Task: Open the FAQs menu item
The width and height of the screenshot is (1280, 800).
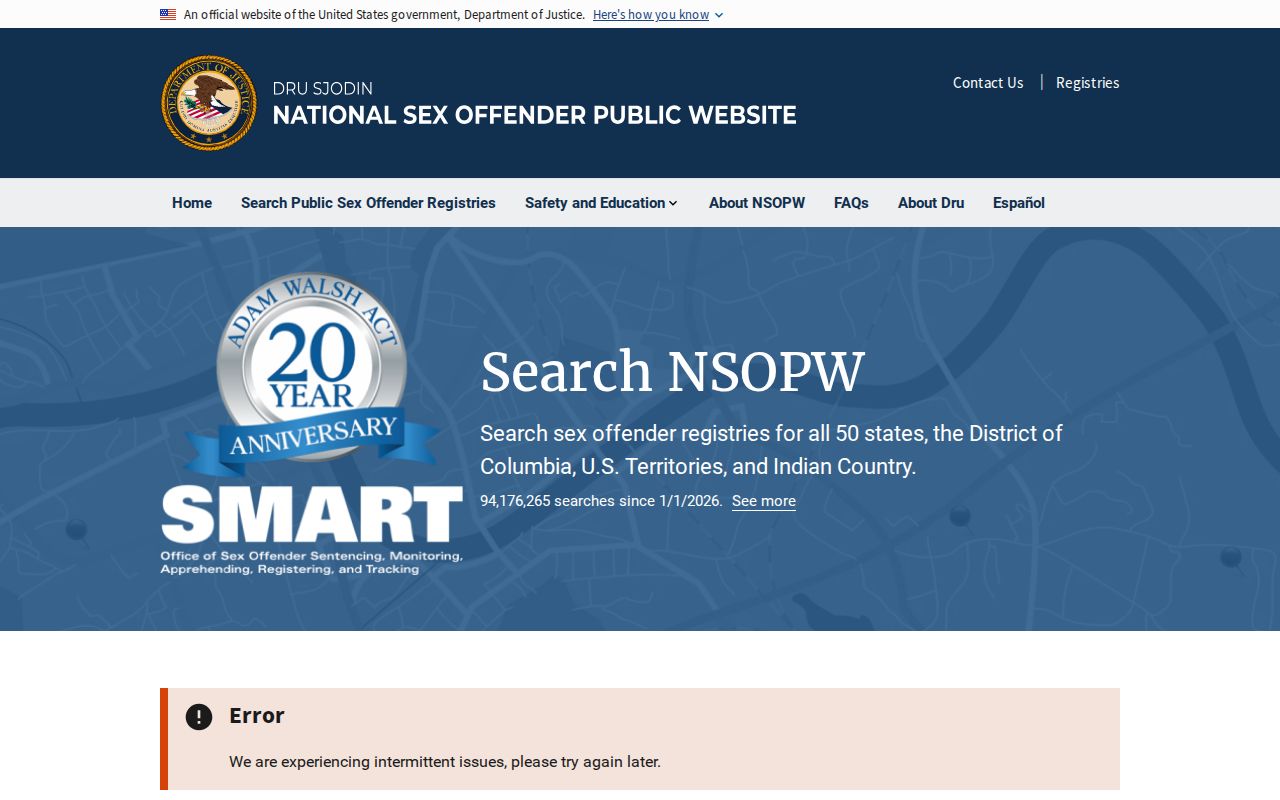Action: tap(851, 203)
